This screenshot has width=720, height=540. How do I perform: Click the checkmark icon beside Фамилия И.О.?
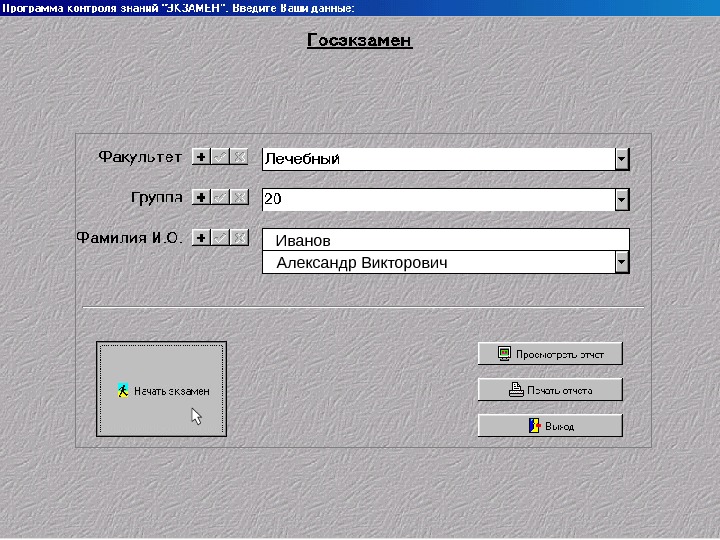(x=220, y=238)
